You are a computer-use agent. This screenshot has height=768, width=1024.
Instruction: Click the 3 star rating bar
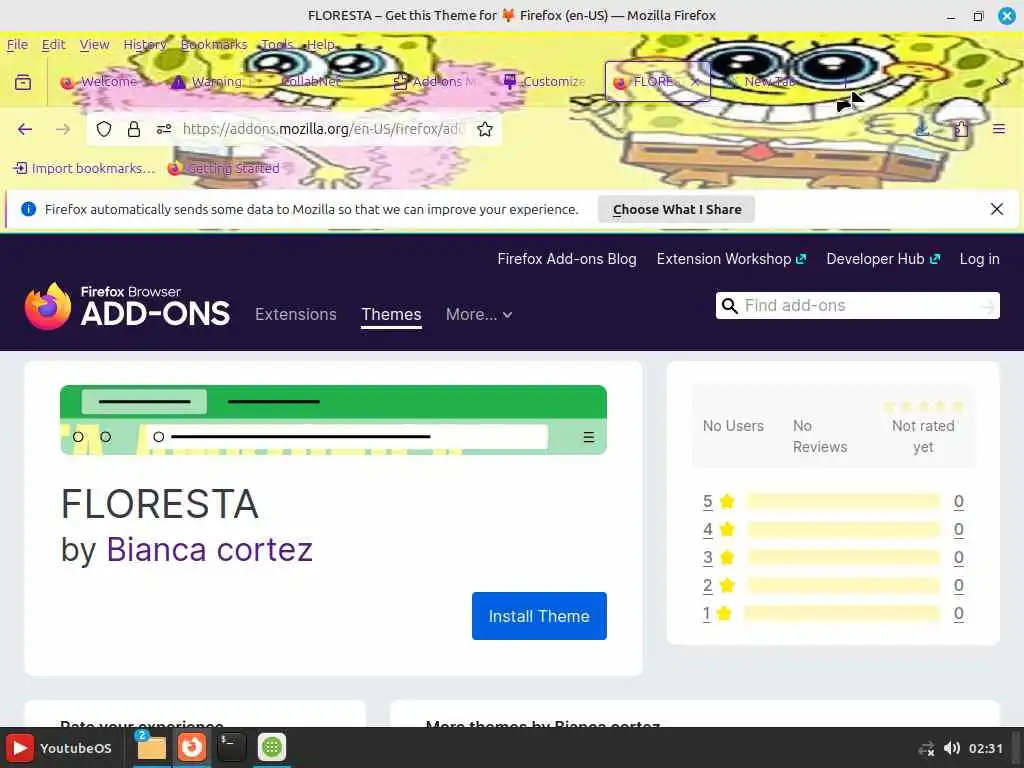843,558
